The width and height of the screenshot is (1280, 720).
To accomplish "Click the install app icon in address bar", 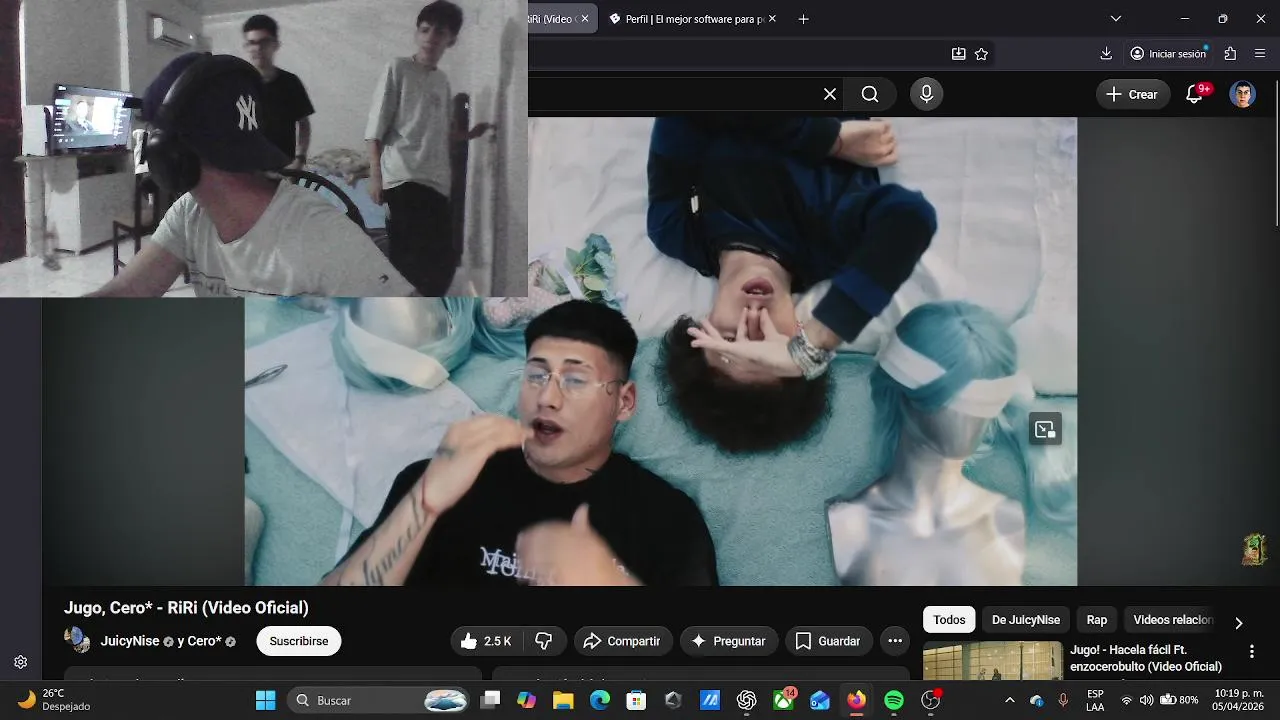I will tap(958, 54).
